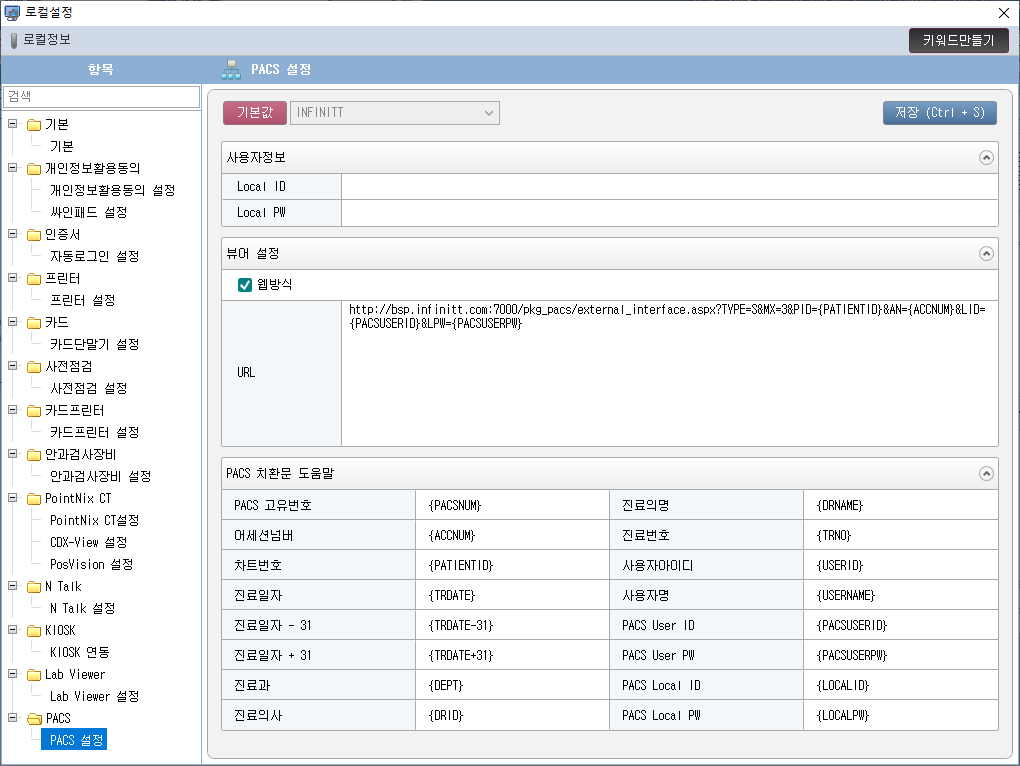The height and width of the screenshot is (766, 1020).
Task: Collapse the 사용자정보 section
Action: click(x=986, y=158)
